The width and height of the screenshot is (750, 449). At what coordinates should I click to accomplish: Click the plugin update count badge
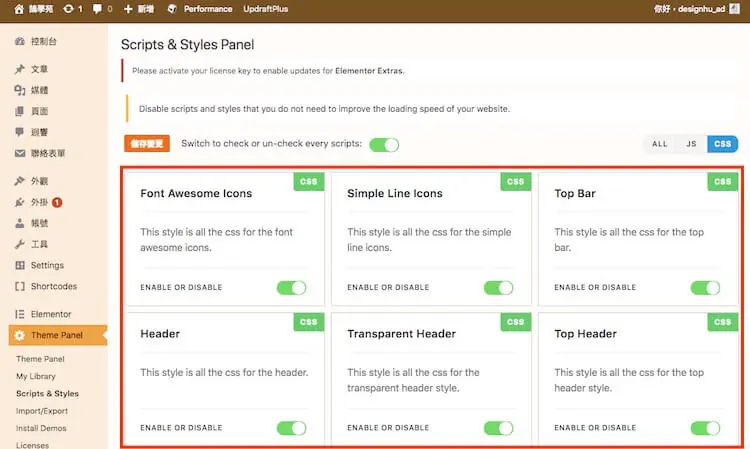[x=57, y=202]
